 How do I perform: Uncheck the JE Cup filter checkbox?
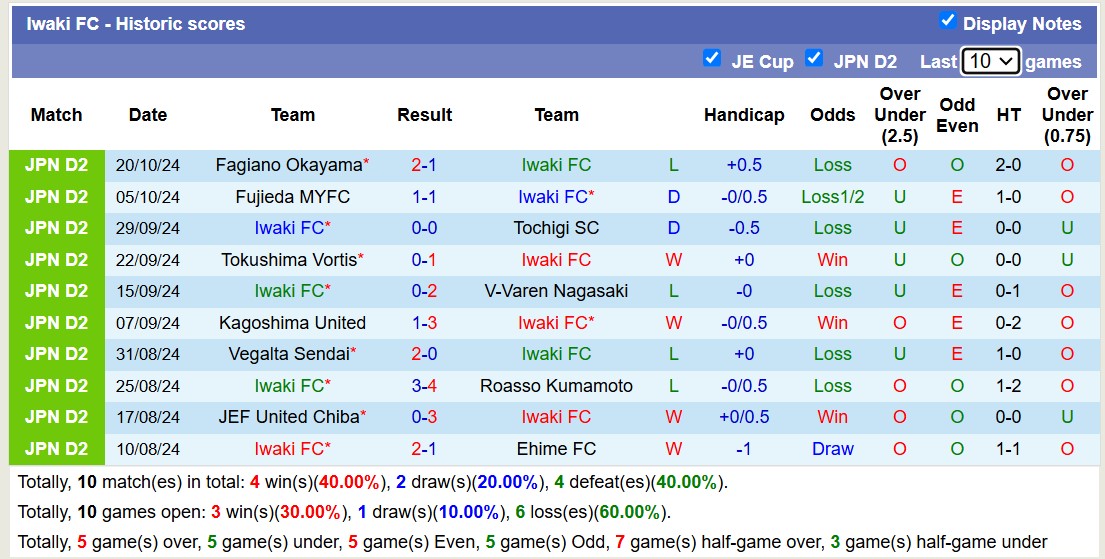712,58
